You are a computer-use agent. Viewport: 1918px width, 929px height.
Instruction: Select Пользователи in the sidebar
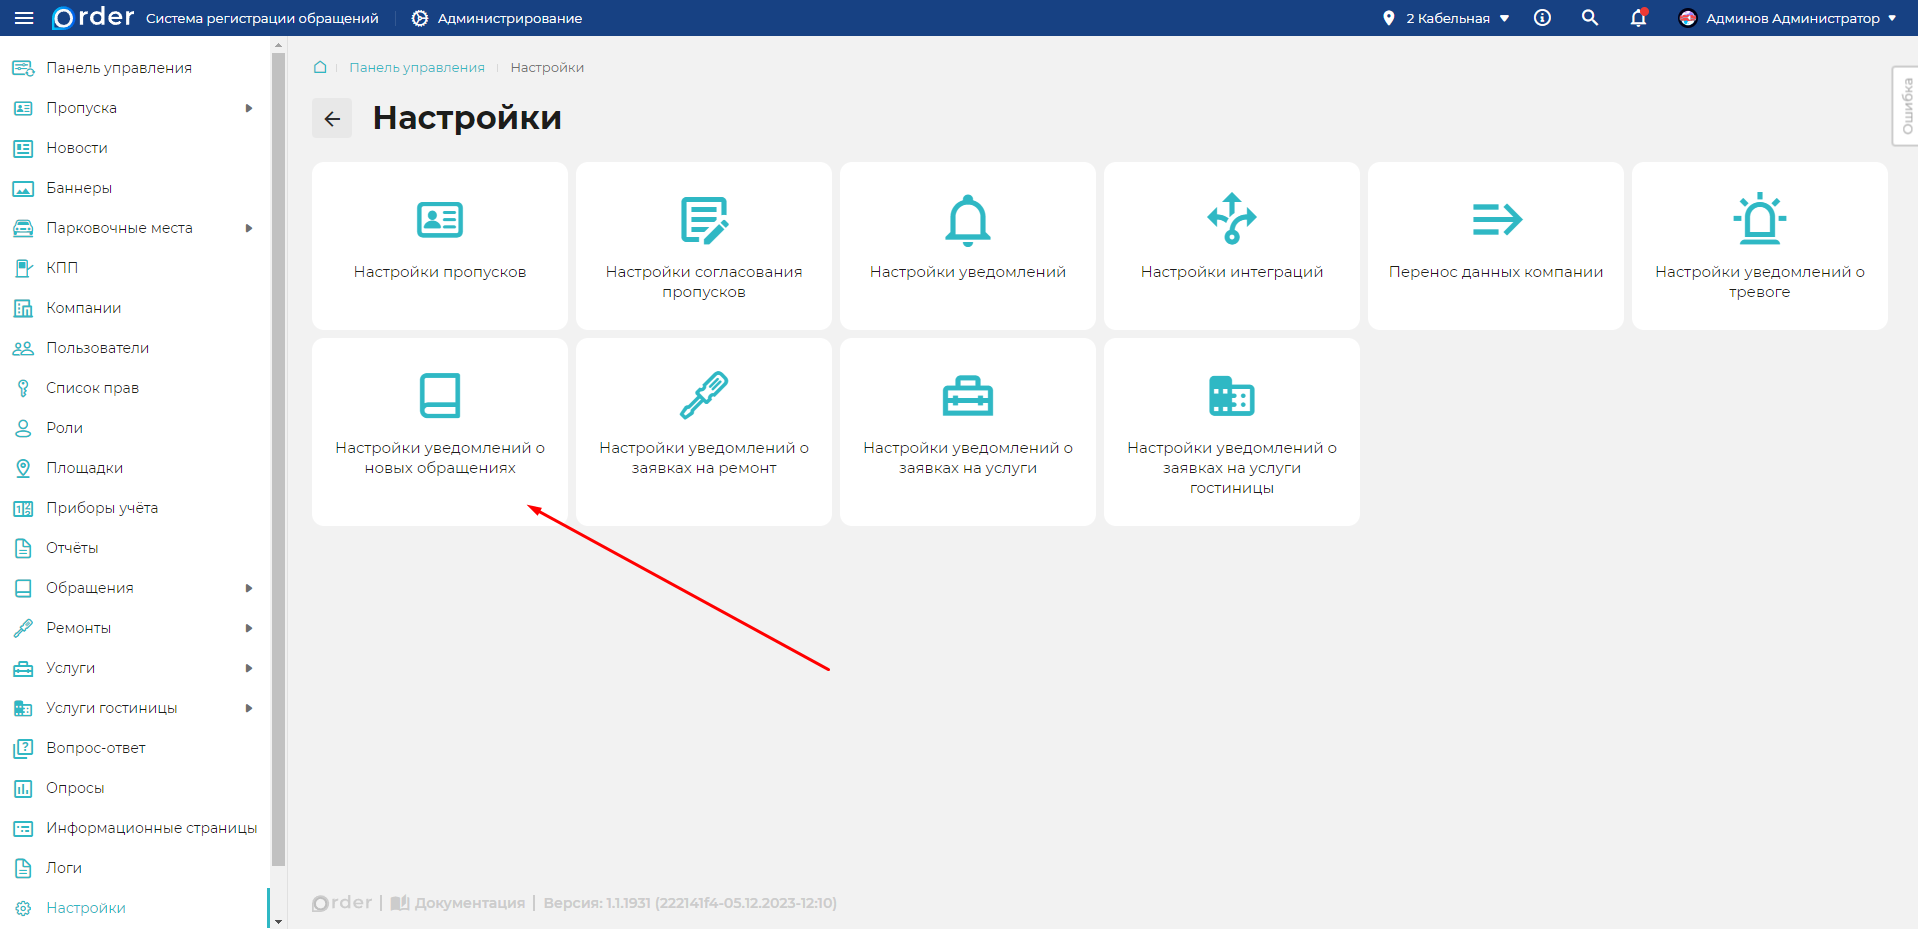97,348
